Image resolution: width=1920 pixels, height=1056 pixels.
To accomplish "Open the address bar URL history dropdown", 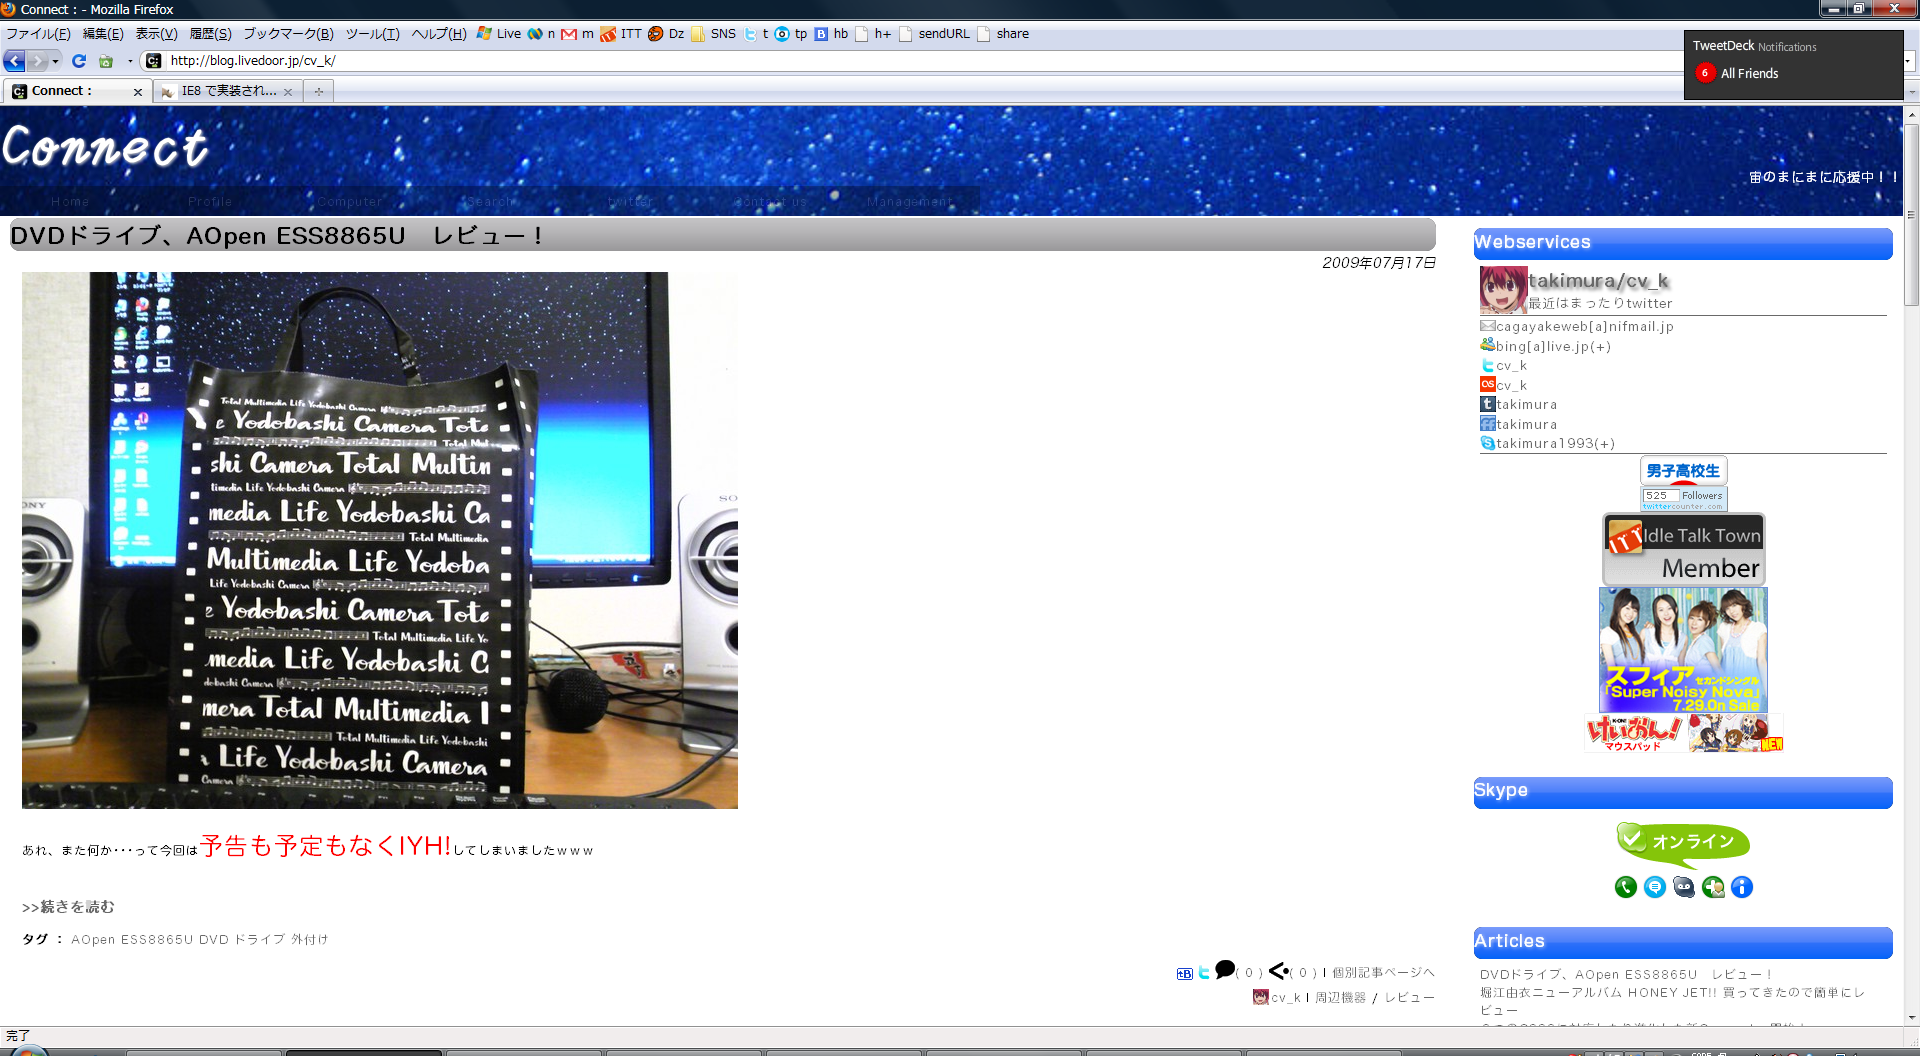I will click(x=1908, y=61).
